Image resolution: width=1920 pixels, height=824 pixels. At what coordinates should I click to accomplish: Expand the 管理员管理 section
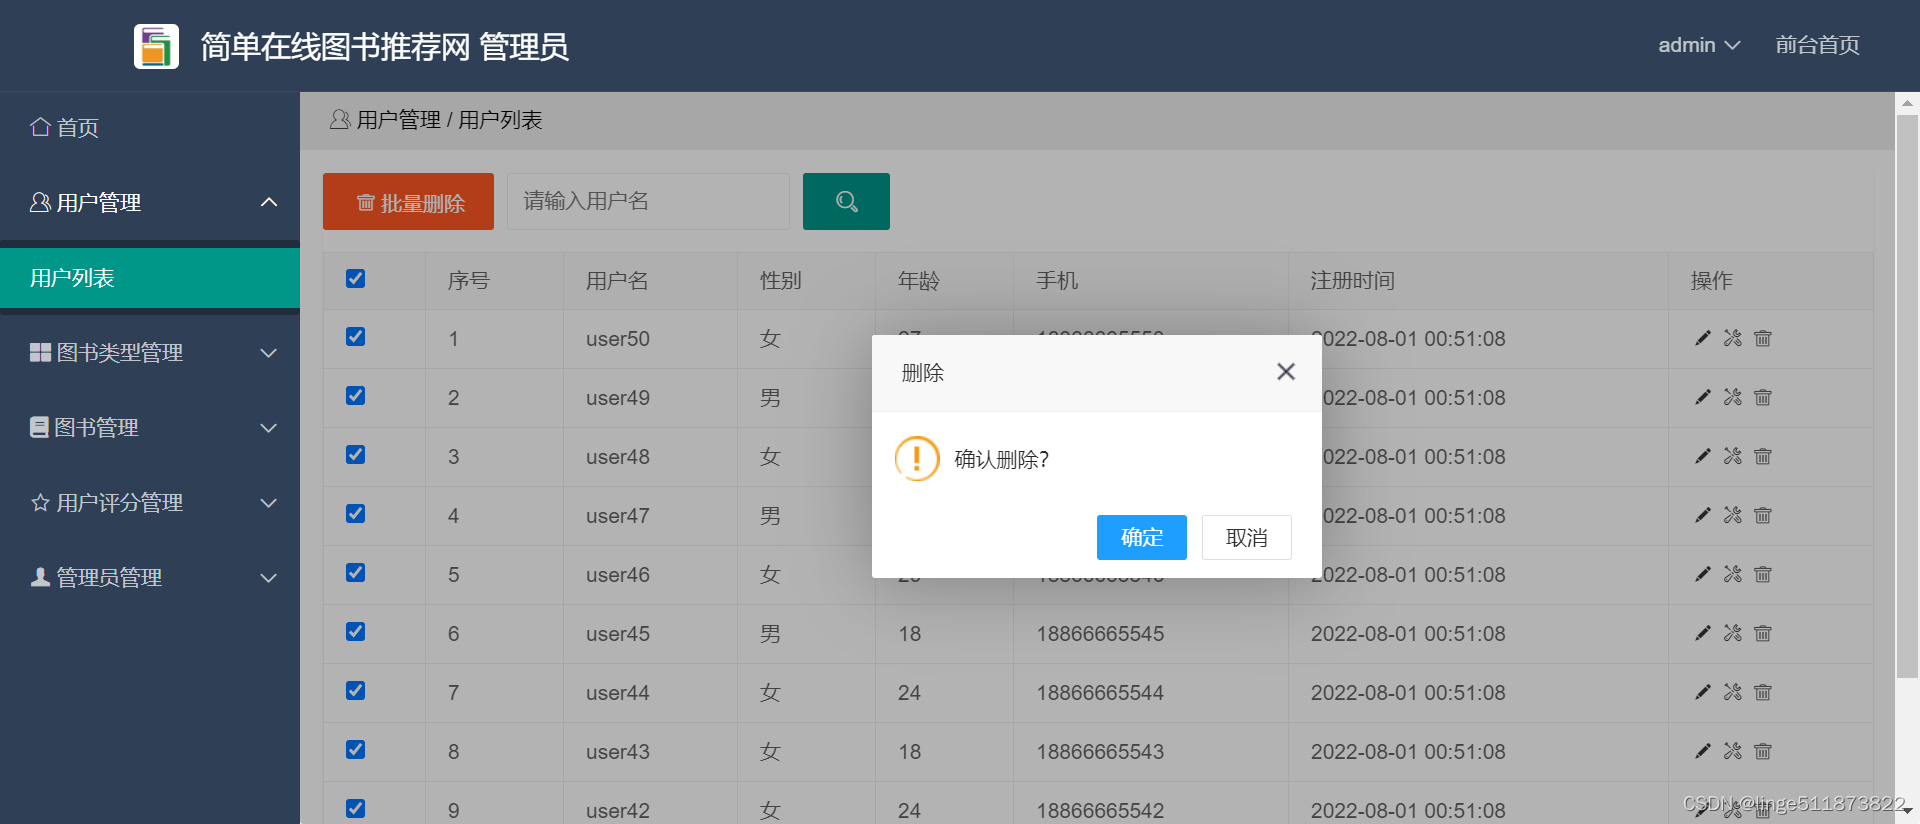(x=150, y=577)
